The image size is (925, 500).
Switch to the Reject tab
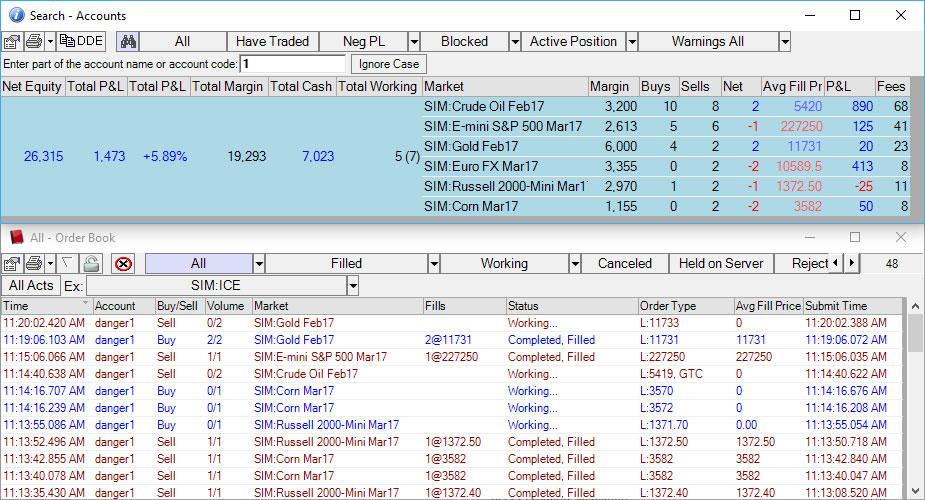coord(802,264)
